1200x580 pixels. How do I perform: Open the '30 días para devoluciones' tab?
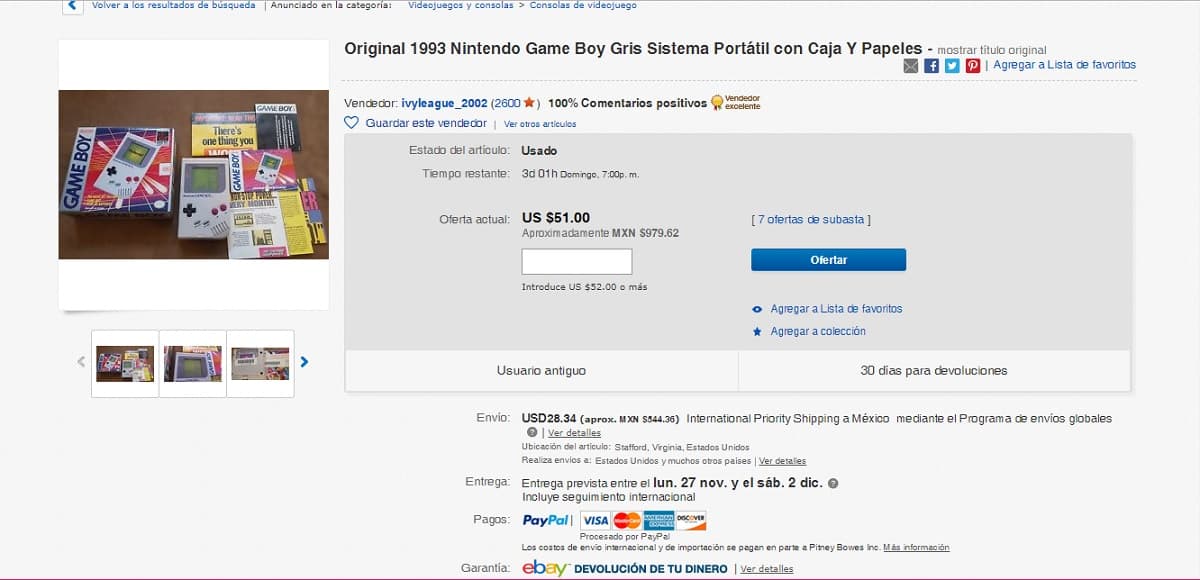(934, 371)
